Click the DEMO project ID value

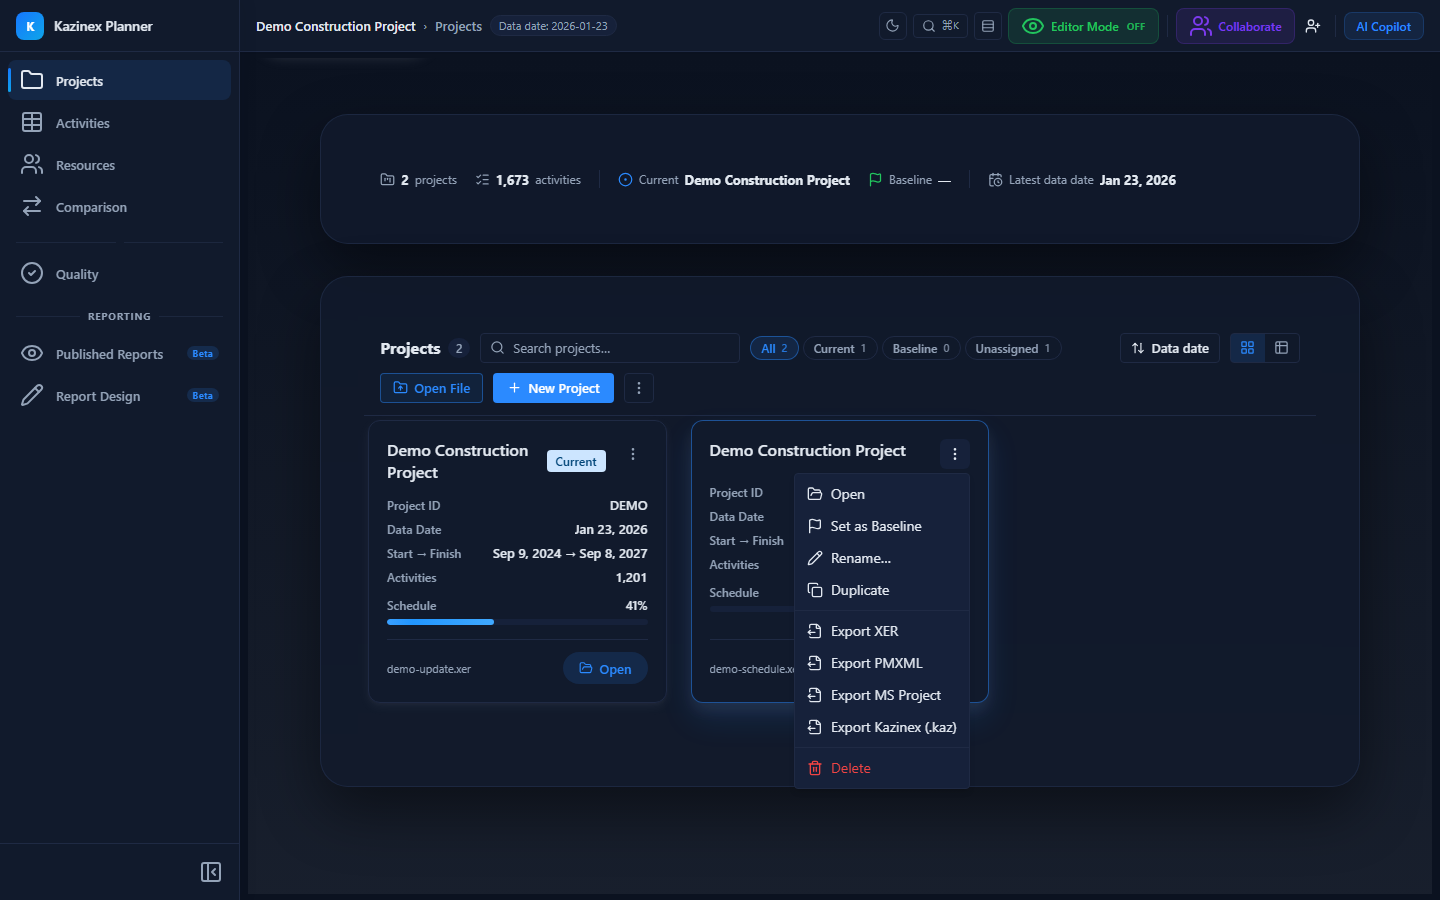point(629,505)
